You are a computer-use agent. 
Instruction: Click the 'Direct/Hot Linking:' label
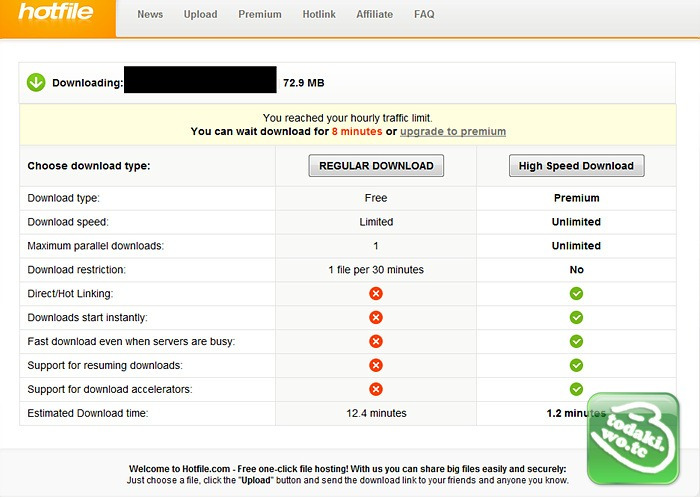[70, 293]
